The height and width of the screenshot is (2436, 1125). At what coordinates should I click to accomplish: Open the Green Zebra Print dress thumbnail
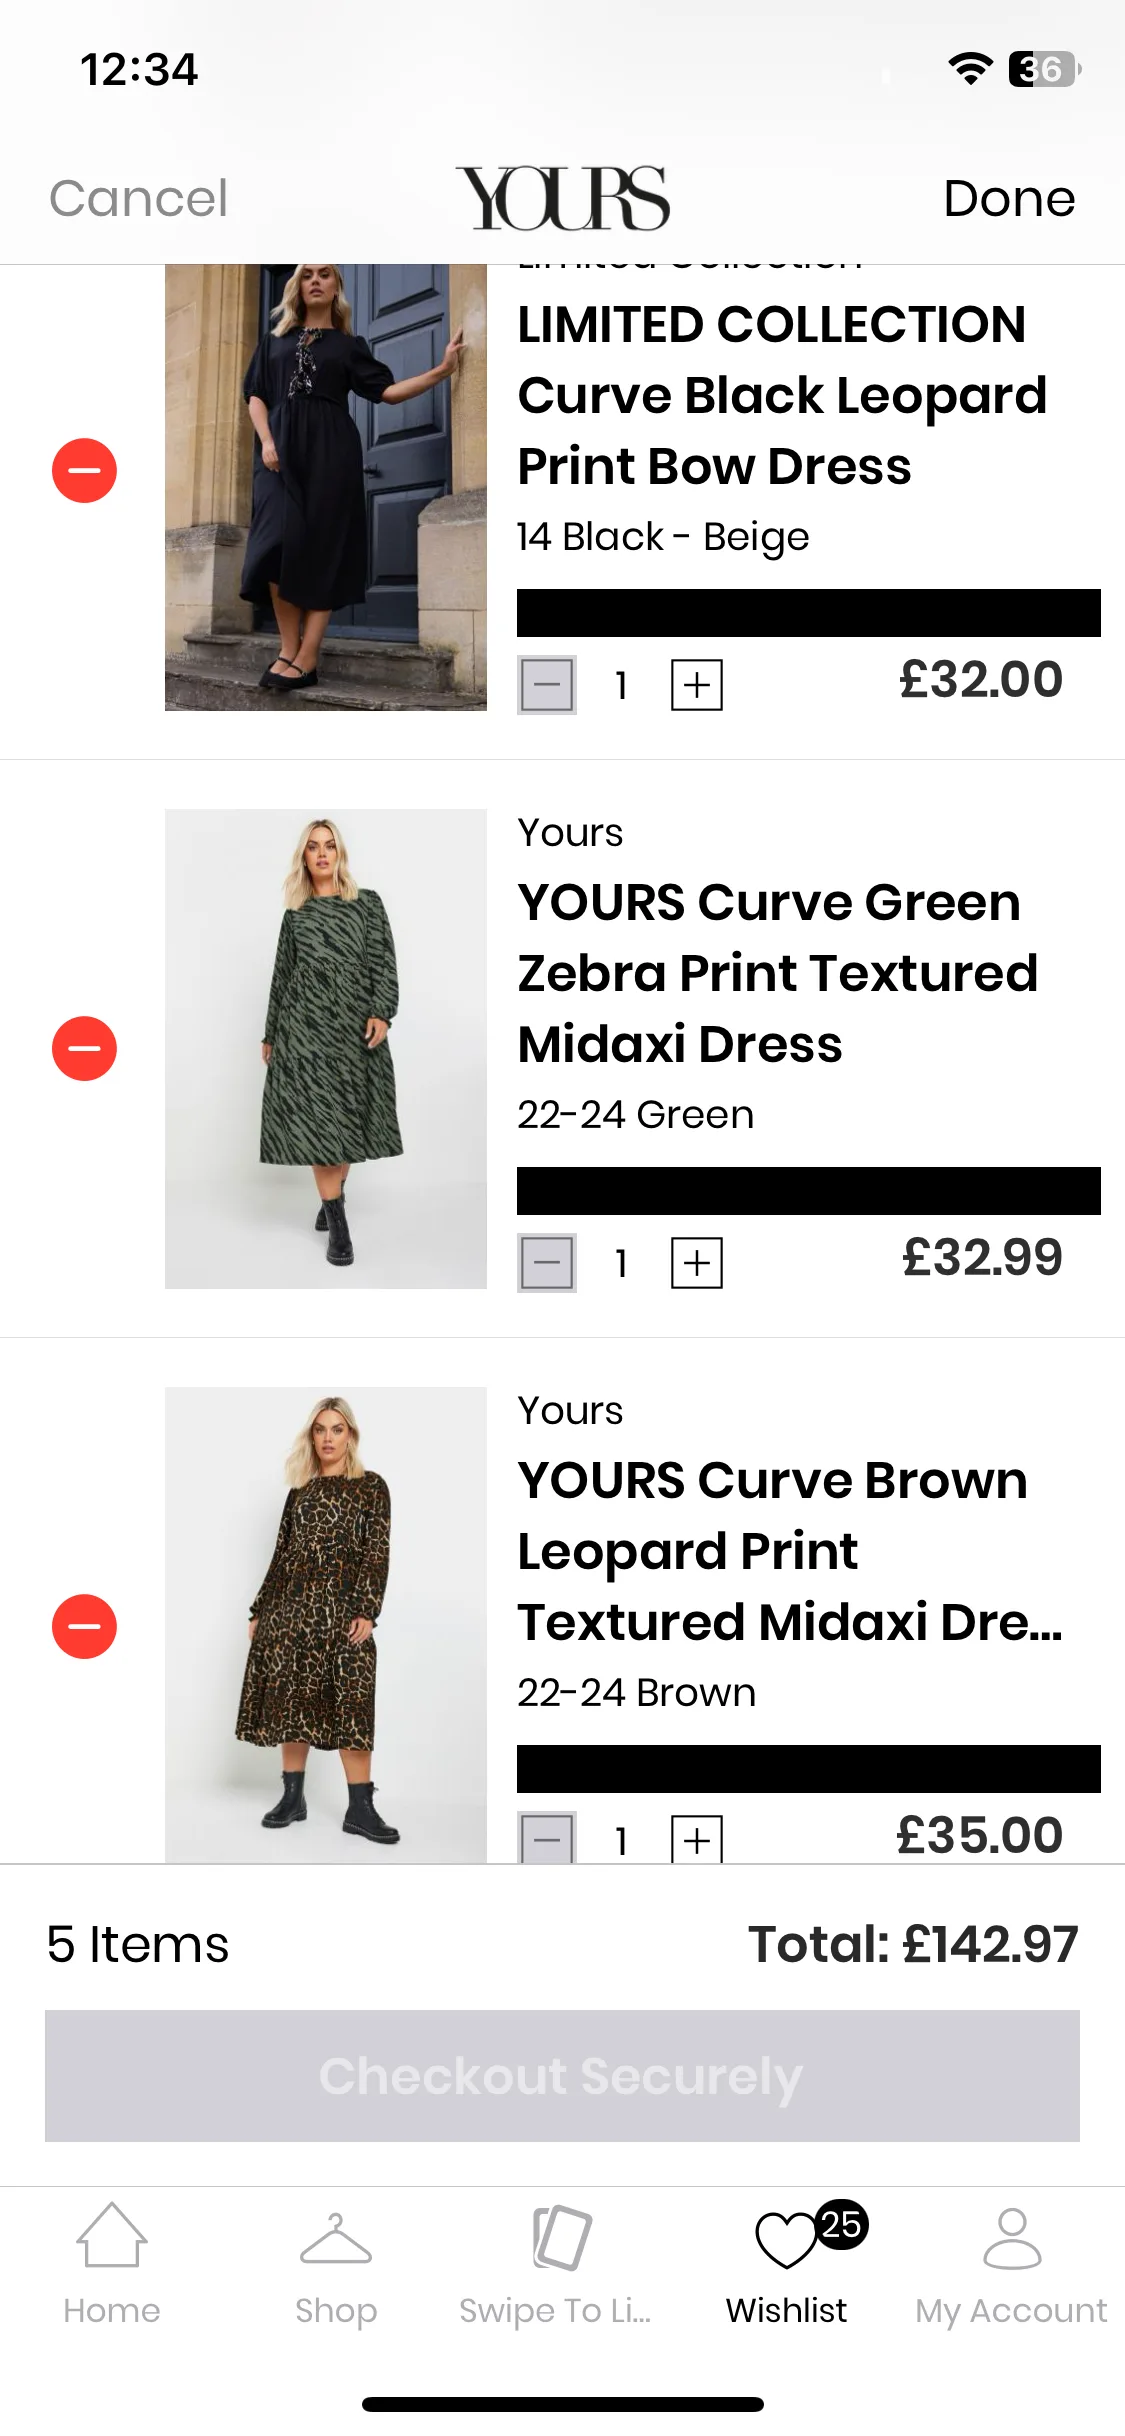click(326, 1048)
